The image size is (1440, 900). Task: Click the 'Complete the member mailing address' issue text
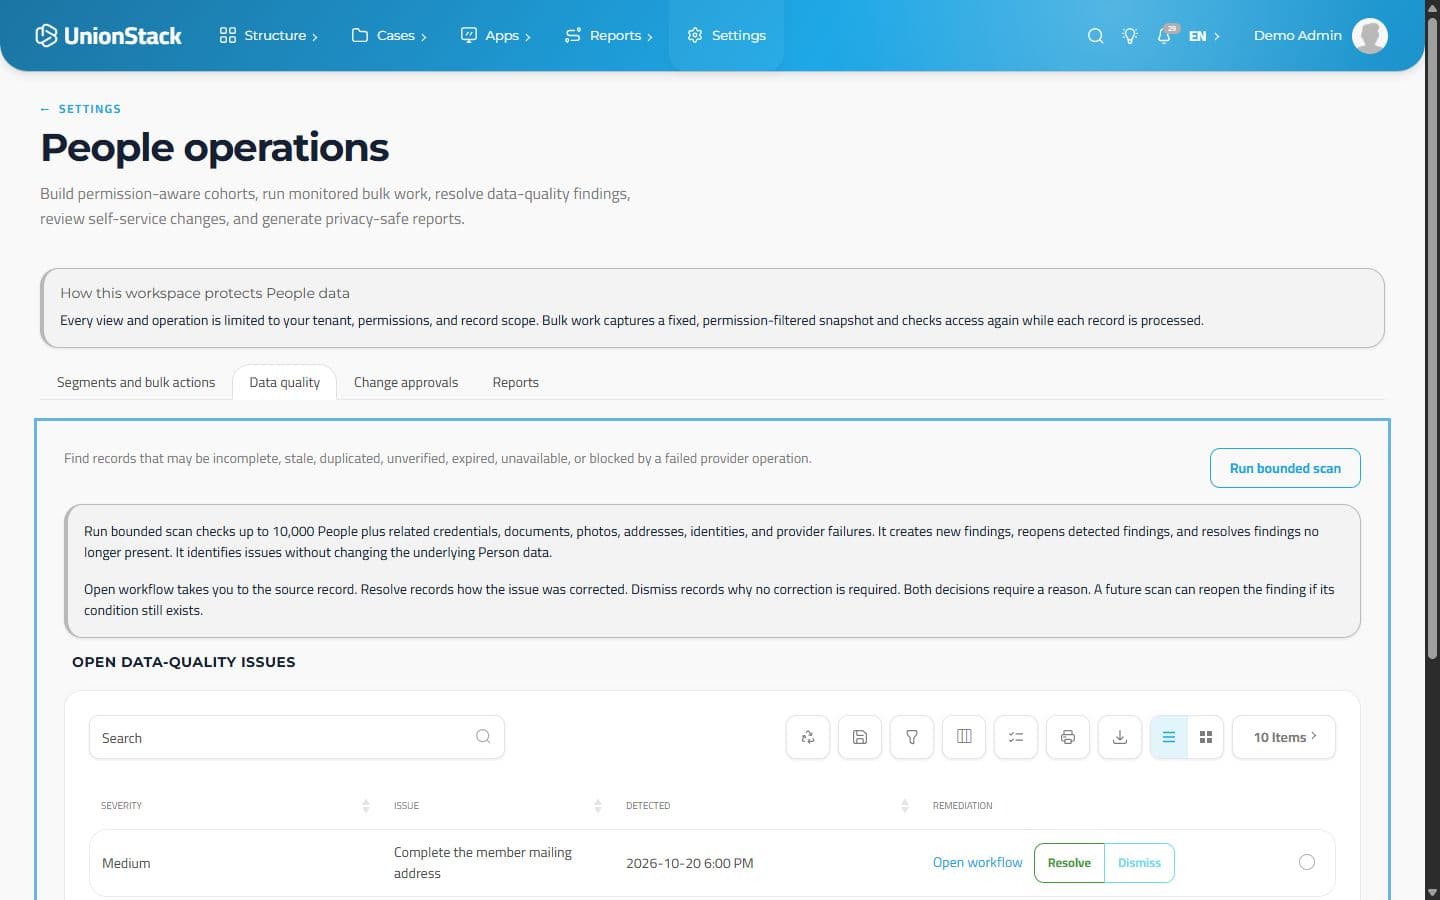click(x=483, y=863)
